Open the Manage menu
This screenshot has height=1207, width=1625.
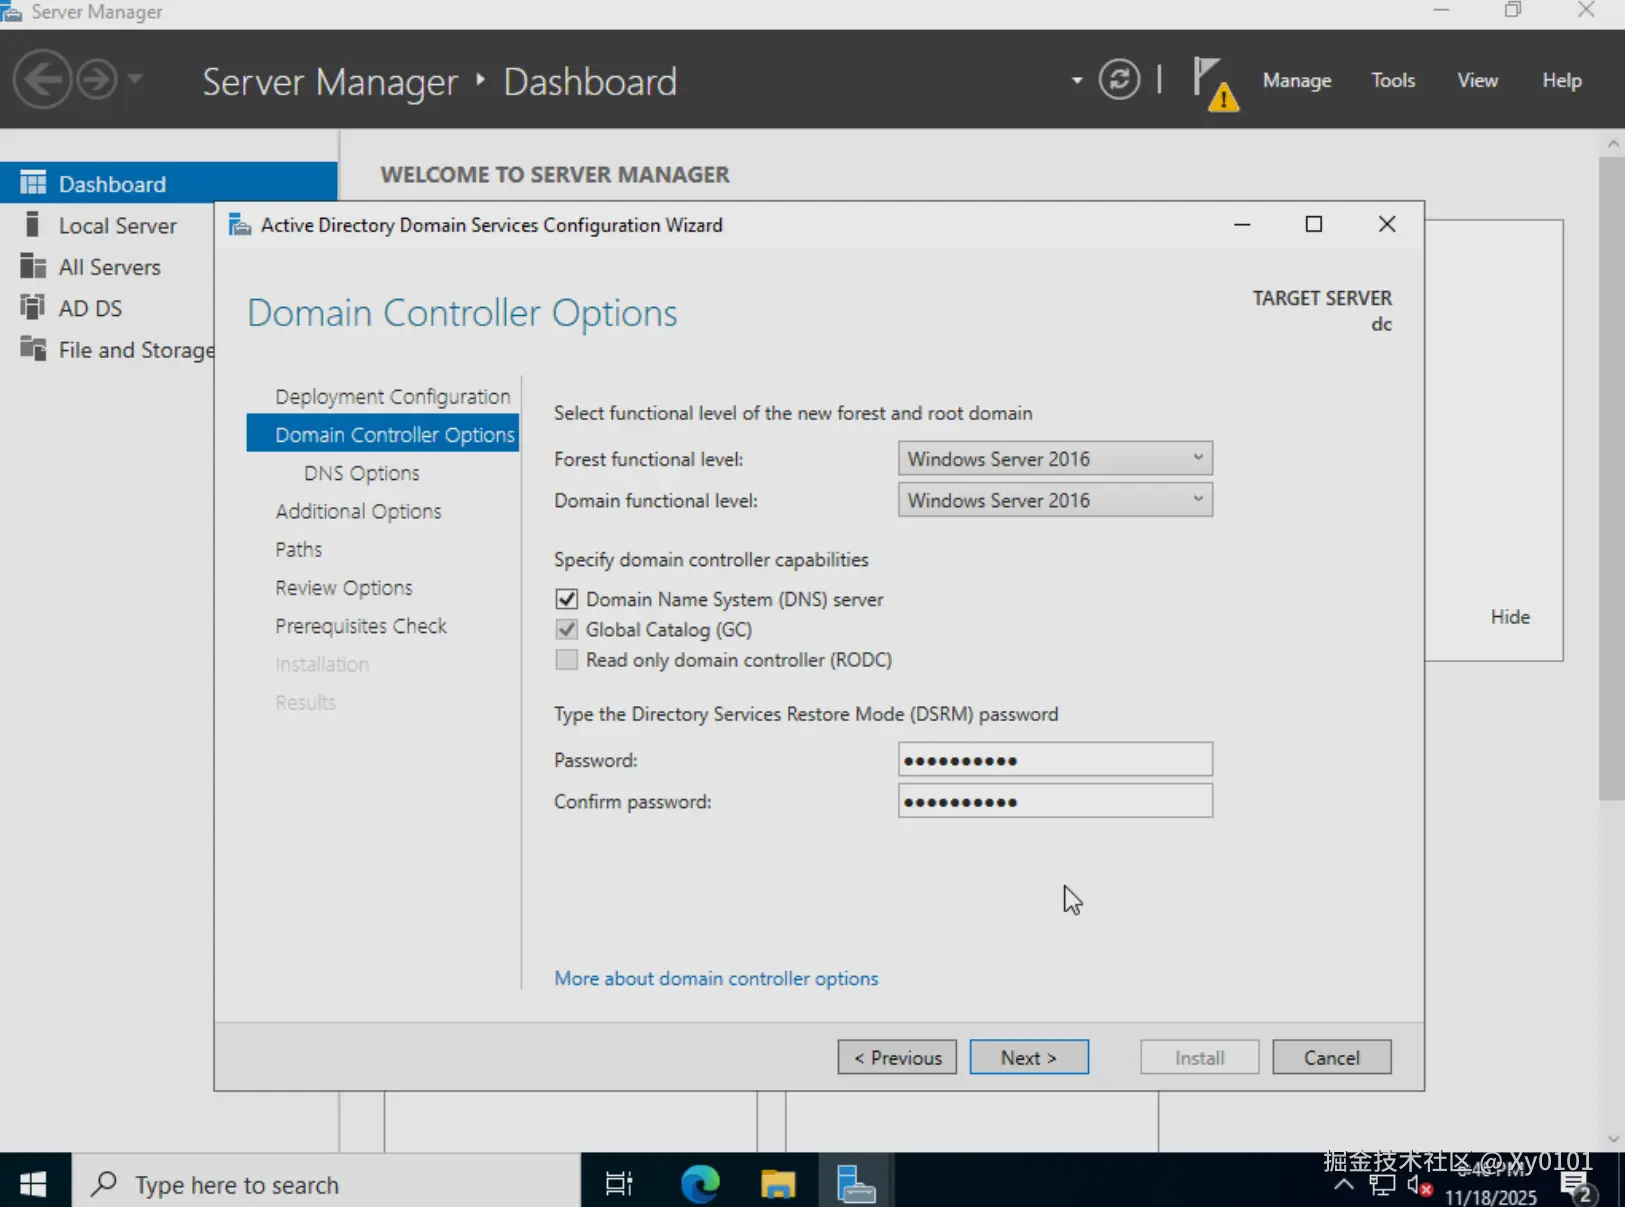[1297, 80]
